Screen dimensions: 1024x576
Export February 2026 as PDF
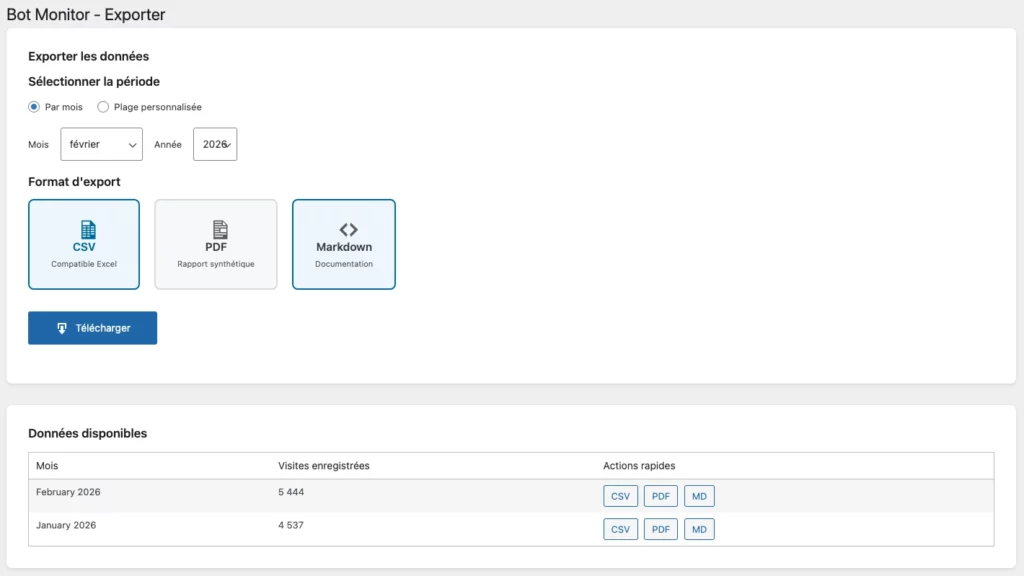[660, 496]
